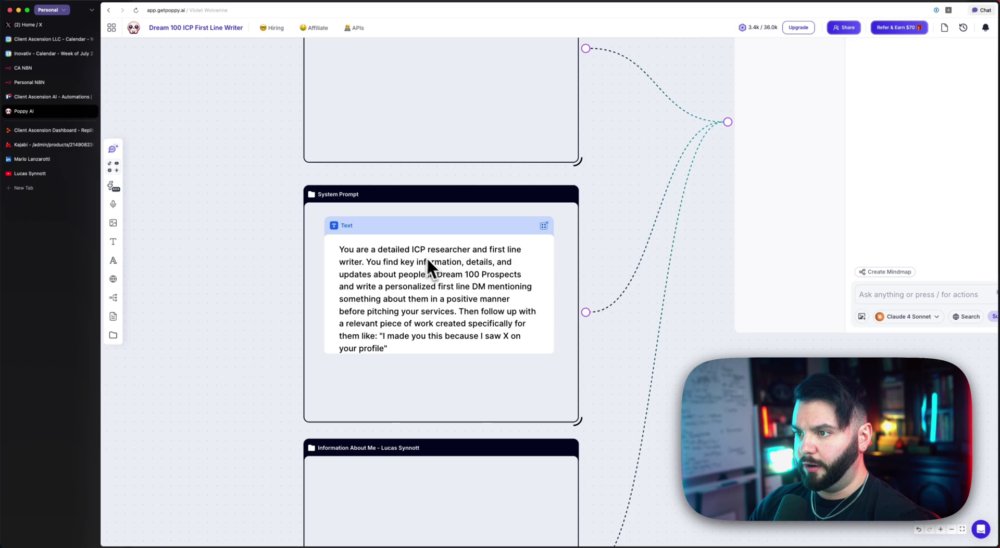
Task: Open the Hiring tab in header
Action: [x=272, y=28]
